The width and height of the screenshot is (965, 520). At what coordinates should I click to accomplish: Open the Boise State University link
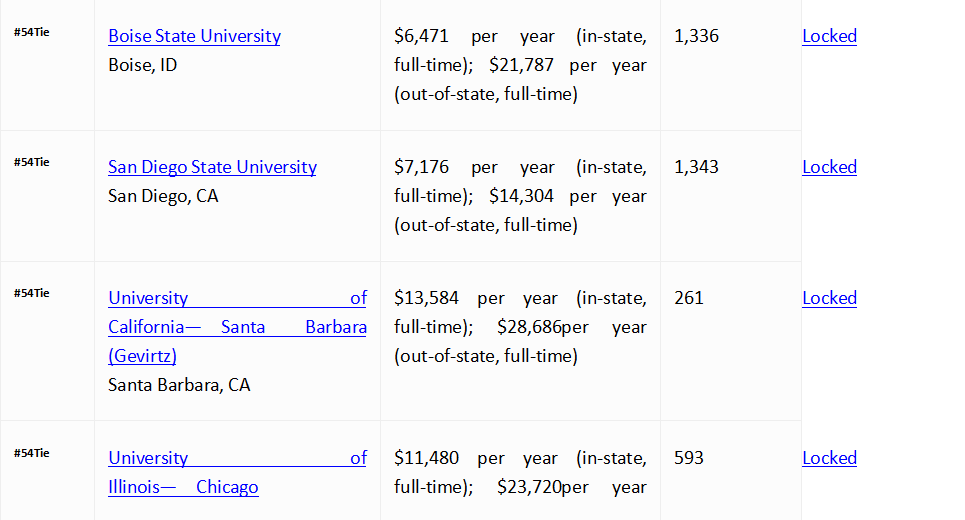click(194, 36)
